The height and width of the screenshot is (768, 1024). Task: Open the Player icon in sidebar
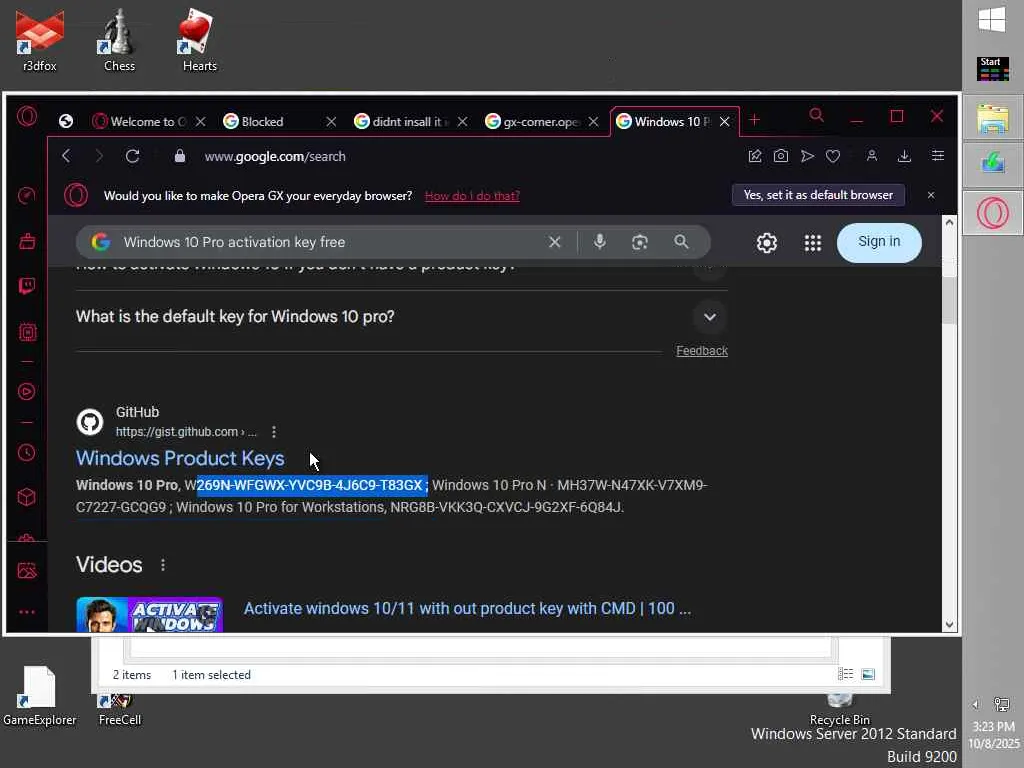(x=27, y=391)
